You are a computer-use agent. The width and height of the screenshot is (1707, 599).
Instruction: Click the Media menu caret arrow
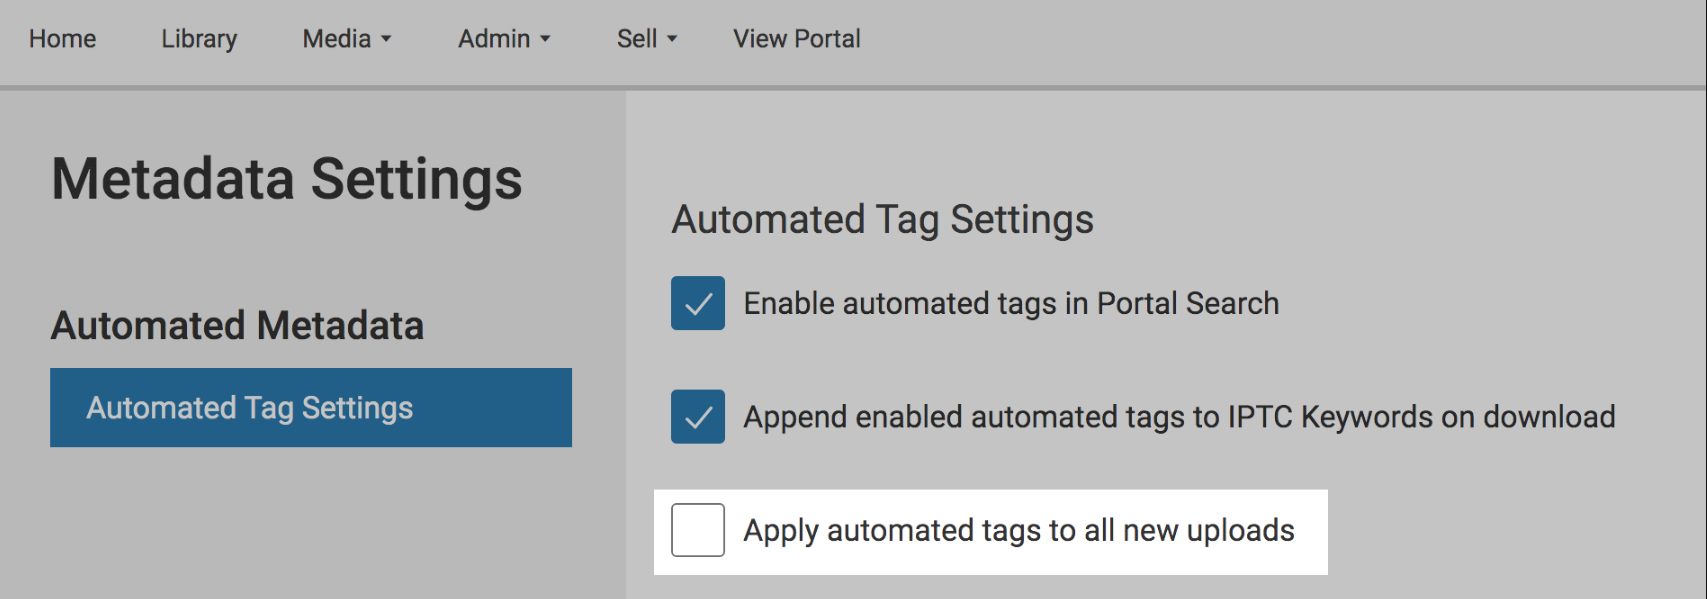(386, 40)
